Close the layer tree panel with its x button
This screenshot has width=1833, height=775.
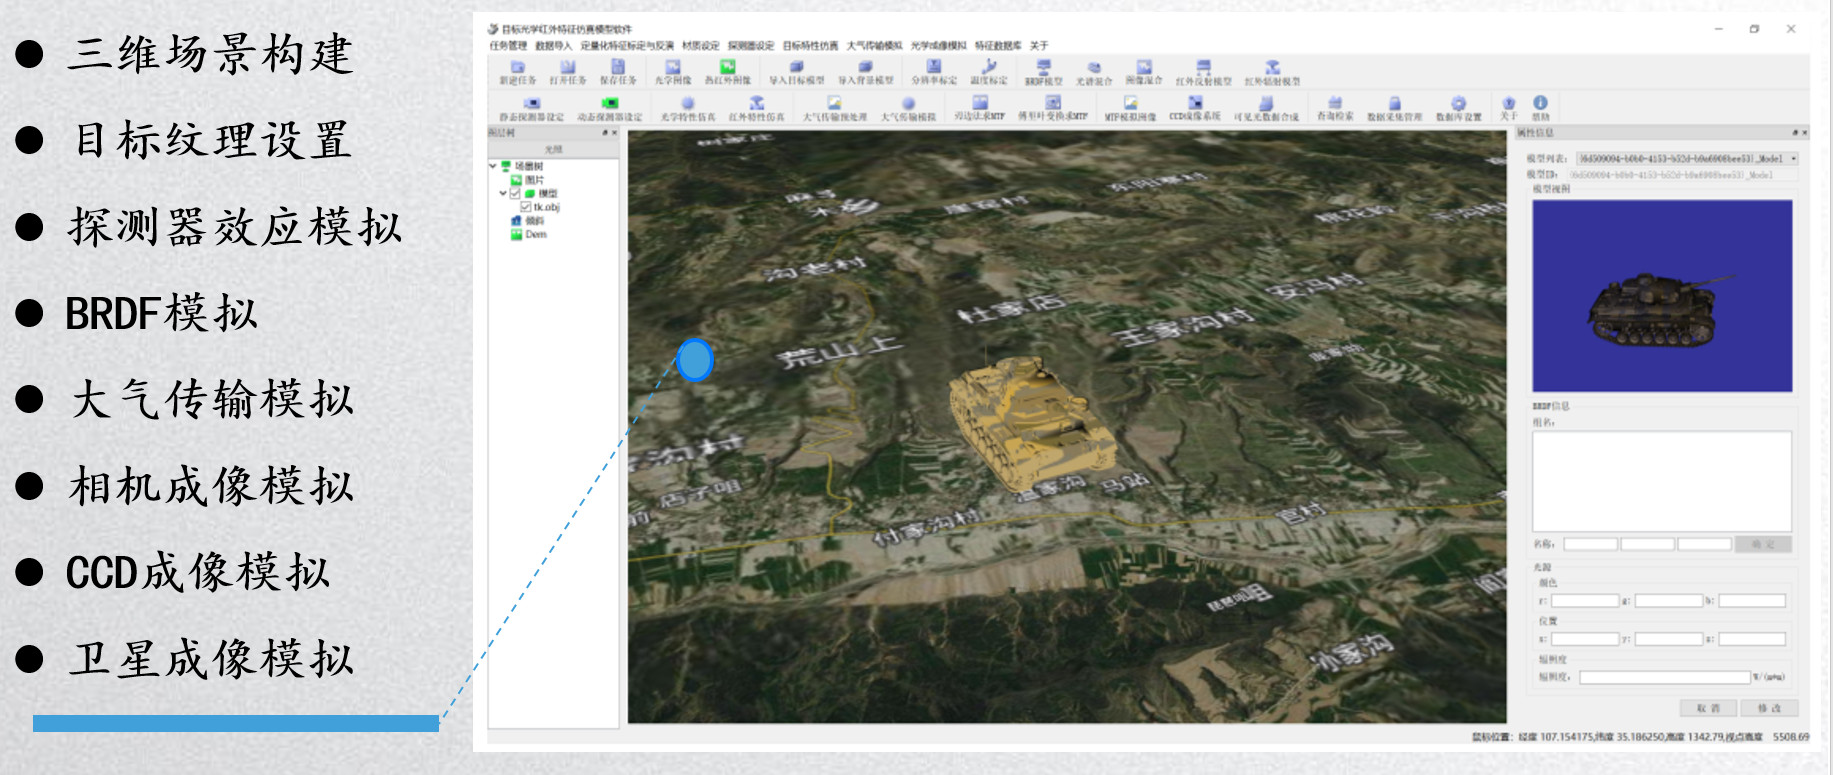click(613, 133)
